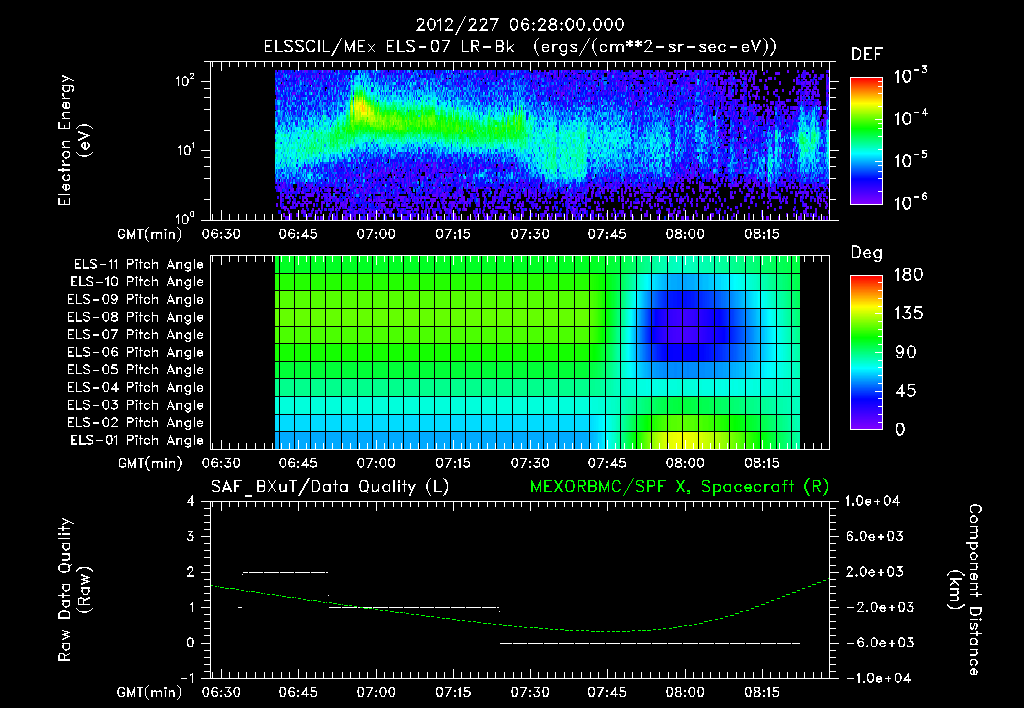Click the 08:15 tick label under the spectrogram
The width and height of the screenshot is (1024, 708).
(761, 234)
